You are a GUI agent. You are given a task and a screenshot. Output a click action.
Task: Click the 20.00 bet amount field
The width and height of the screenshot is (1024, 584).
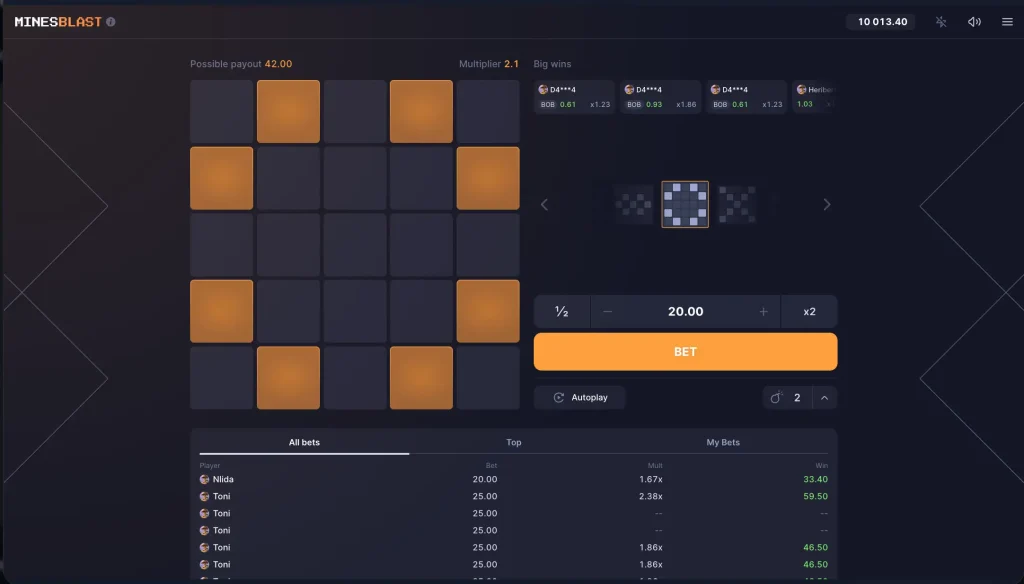[685, 312]
